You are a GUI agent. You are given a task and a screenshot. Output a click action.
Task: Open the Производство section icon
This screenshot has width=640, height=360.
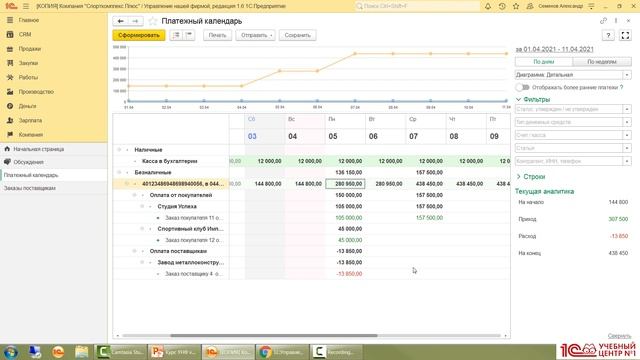(10, 91)
